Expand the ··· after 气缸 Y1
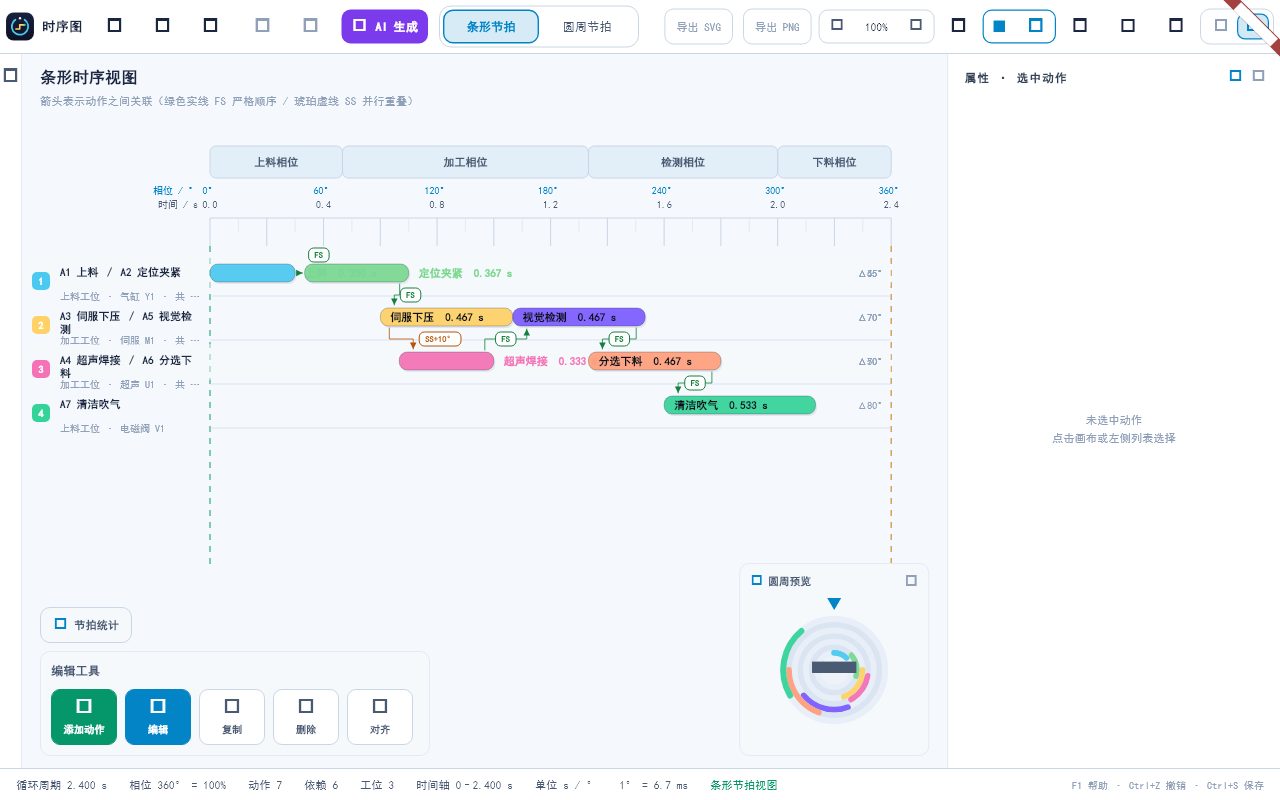Image resolution: width=1280 pixels, height=800 pixels. point(194,297)
